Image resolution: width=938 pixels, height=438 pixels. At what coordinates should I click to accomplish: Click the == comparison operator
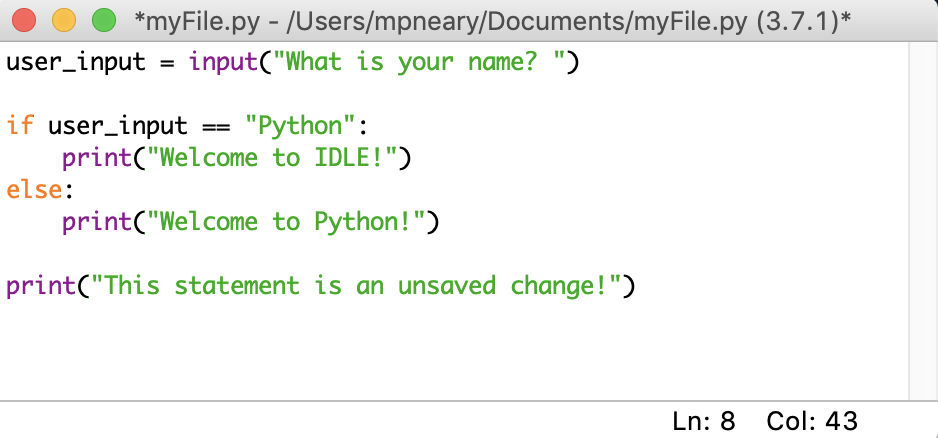216,127
